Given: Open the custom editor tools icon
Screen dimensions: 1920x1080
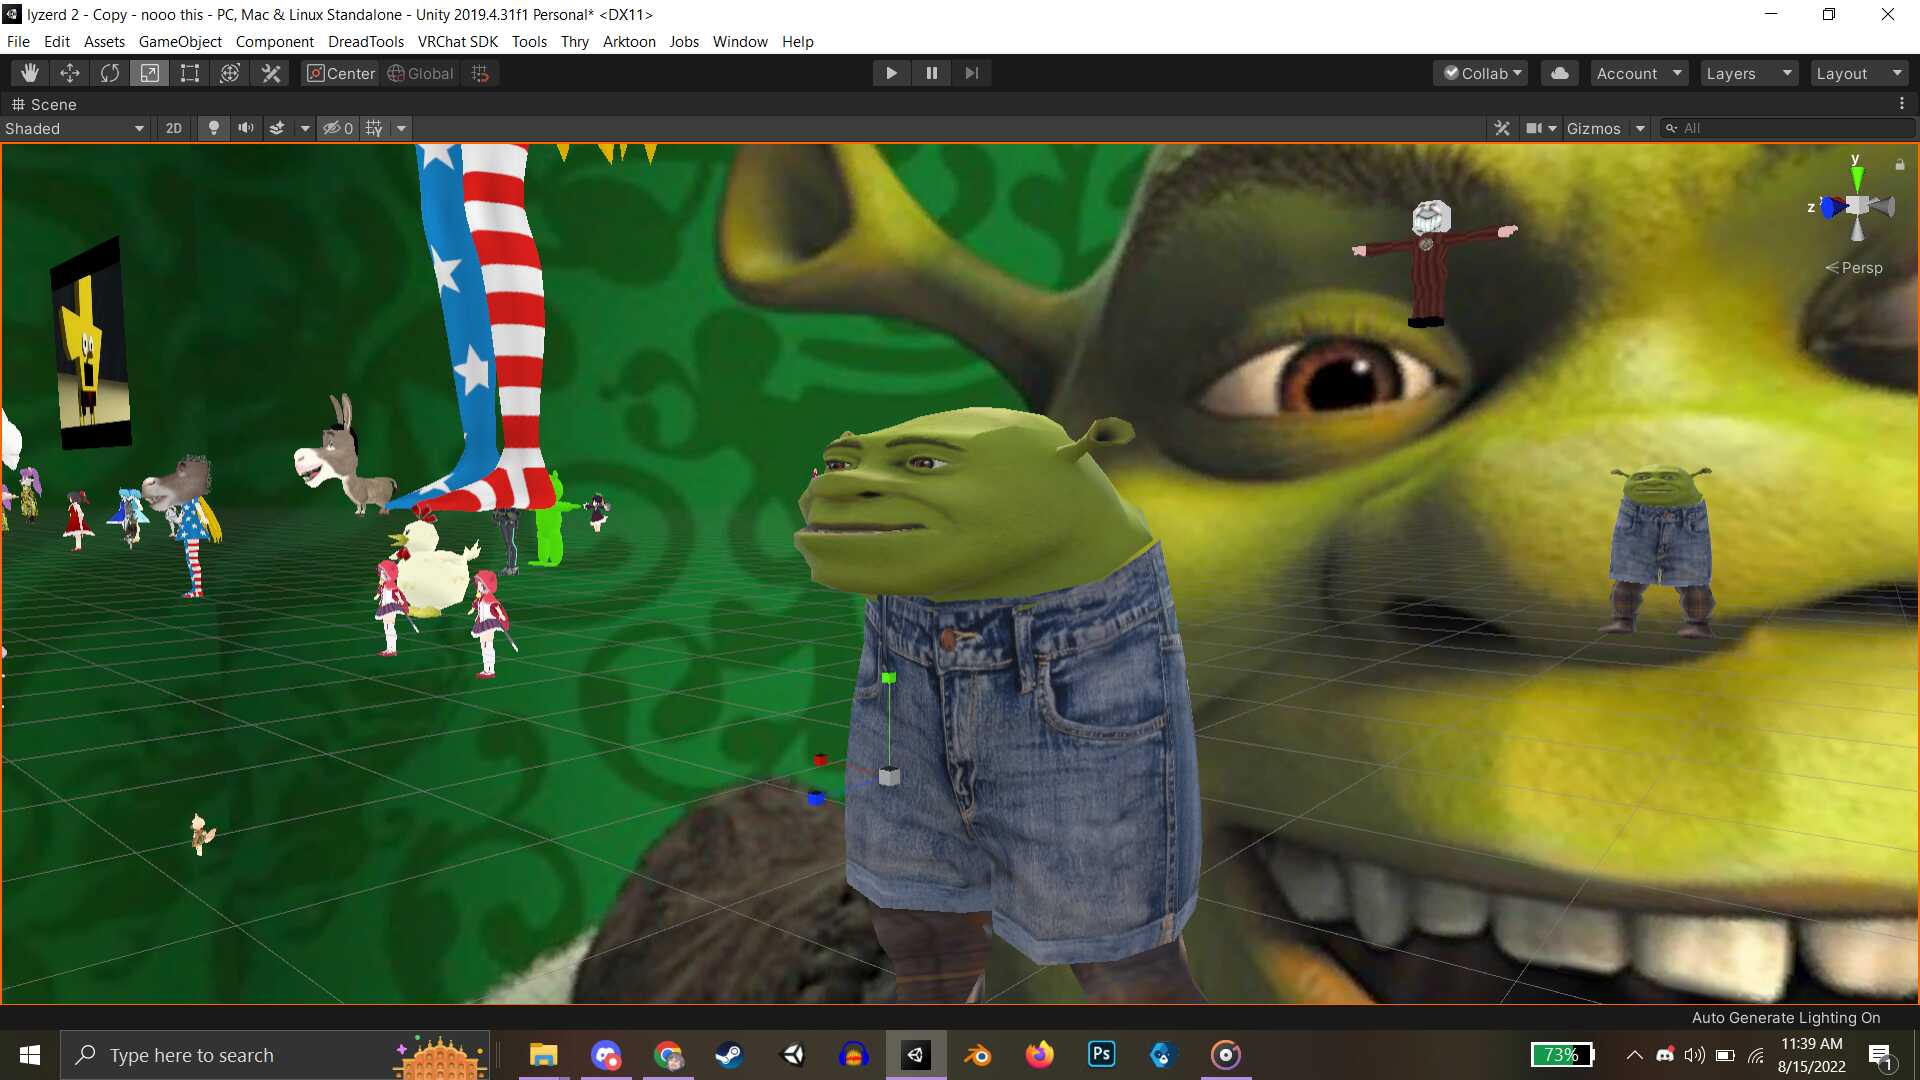Looking at the screenshot, I should (x=271, y=73).
